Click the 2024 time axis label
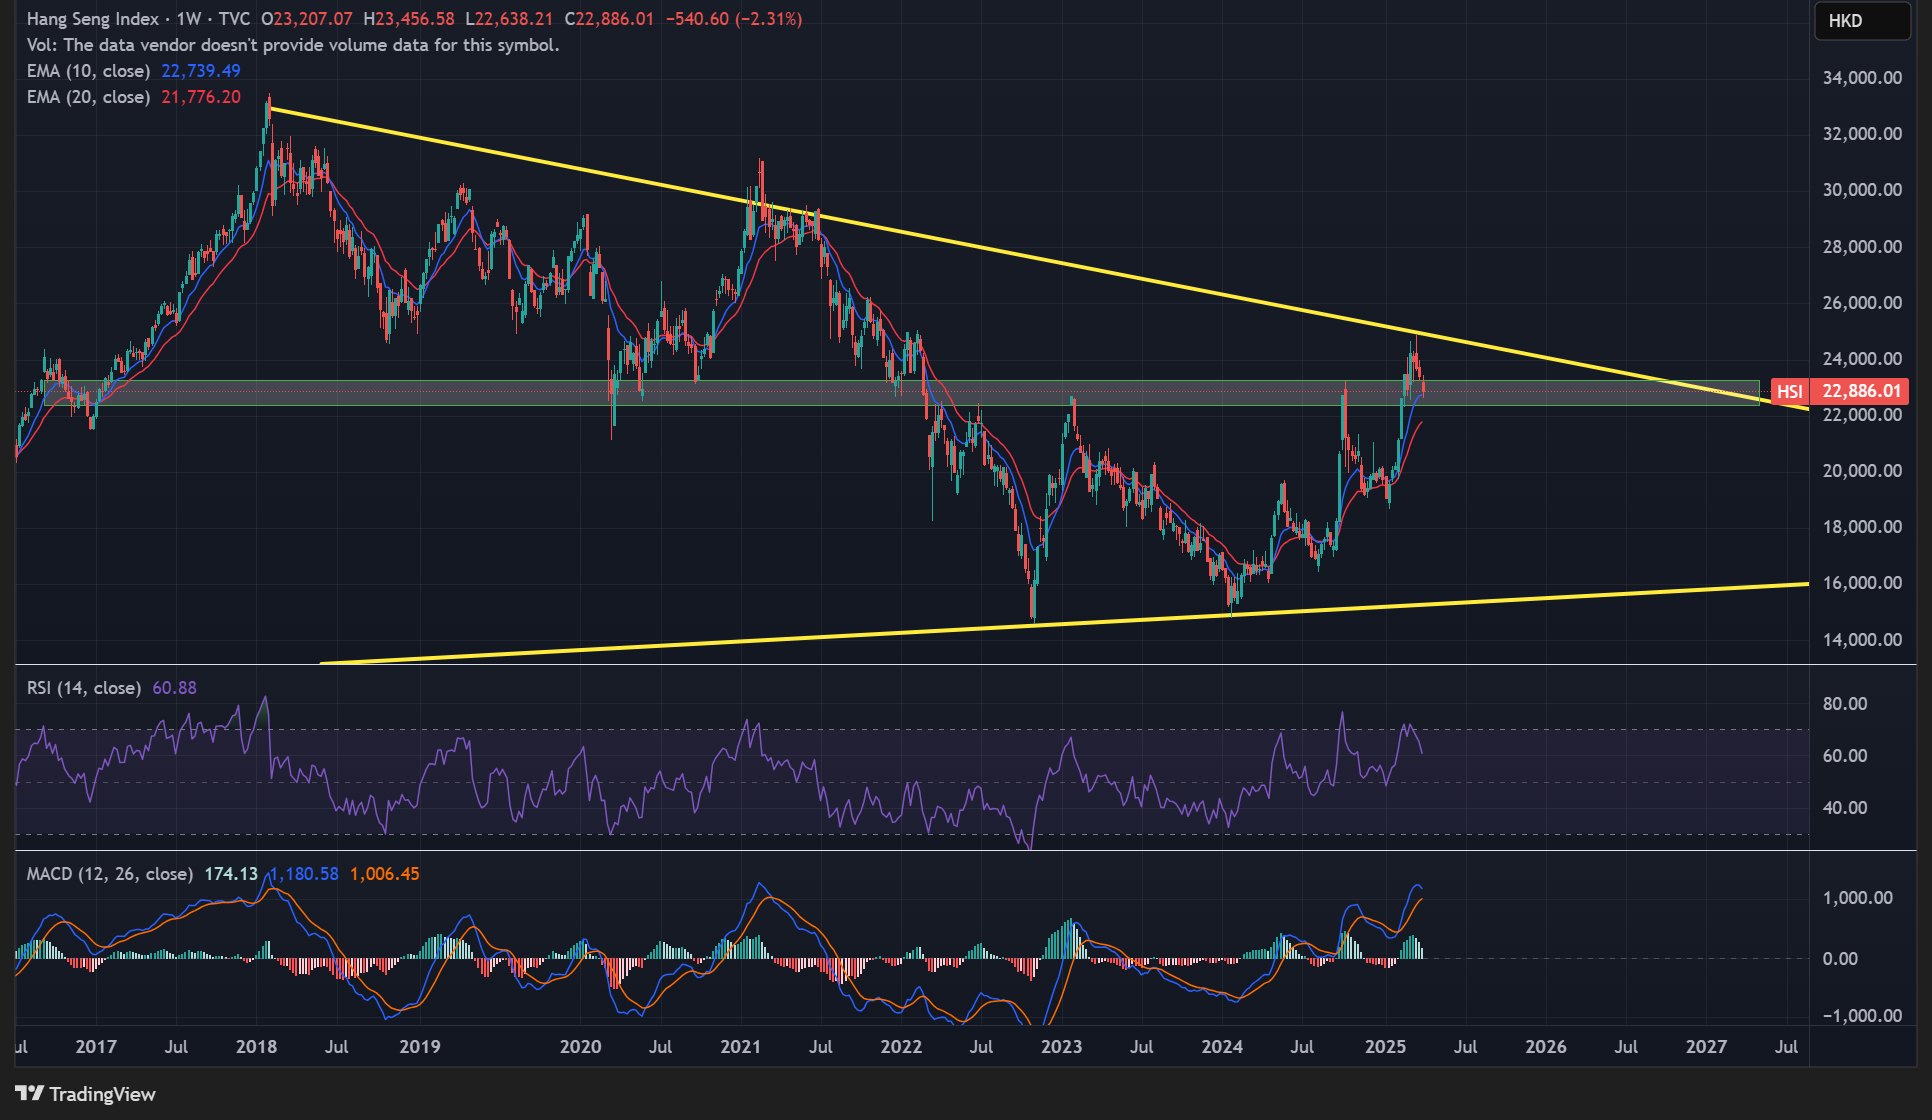The width and height of the screenshot is (1932, 1120). coord(1222,1047)
